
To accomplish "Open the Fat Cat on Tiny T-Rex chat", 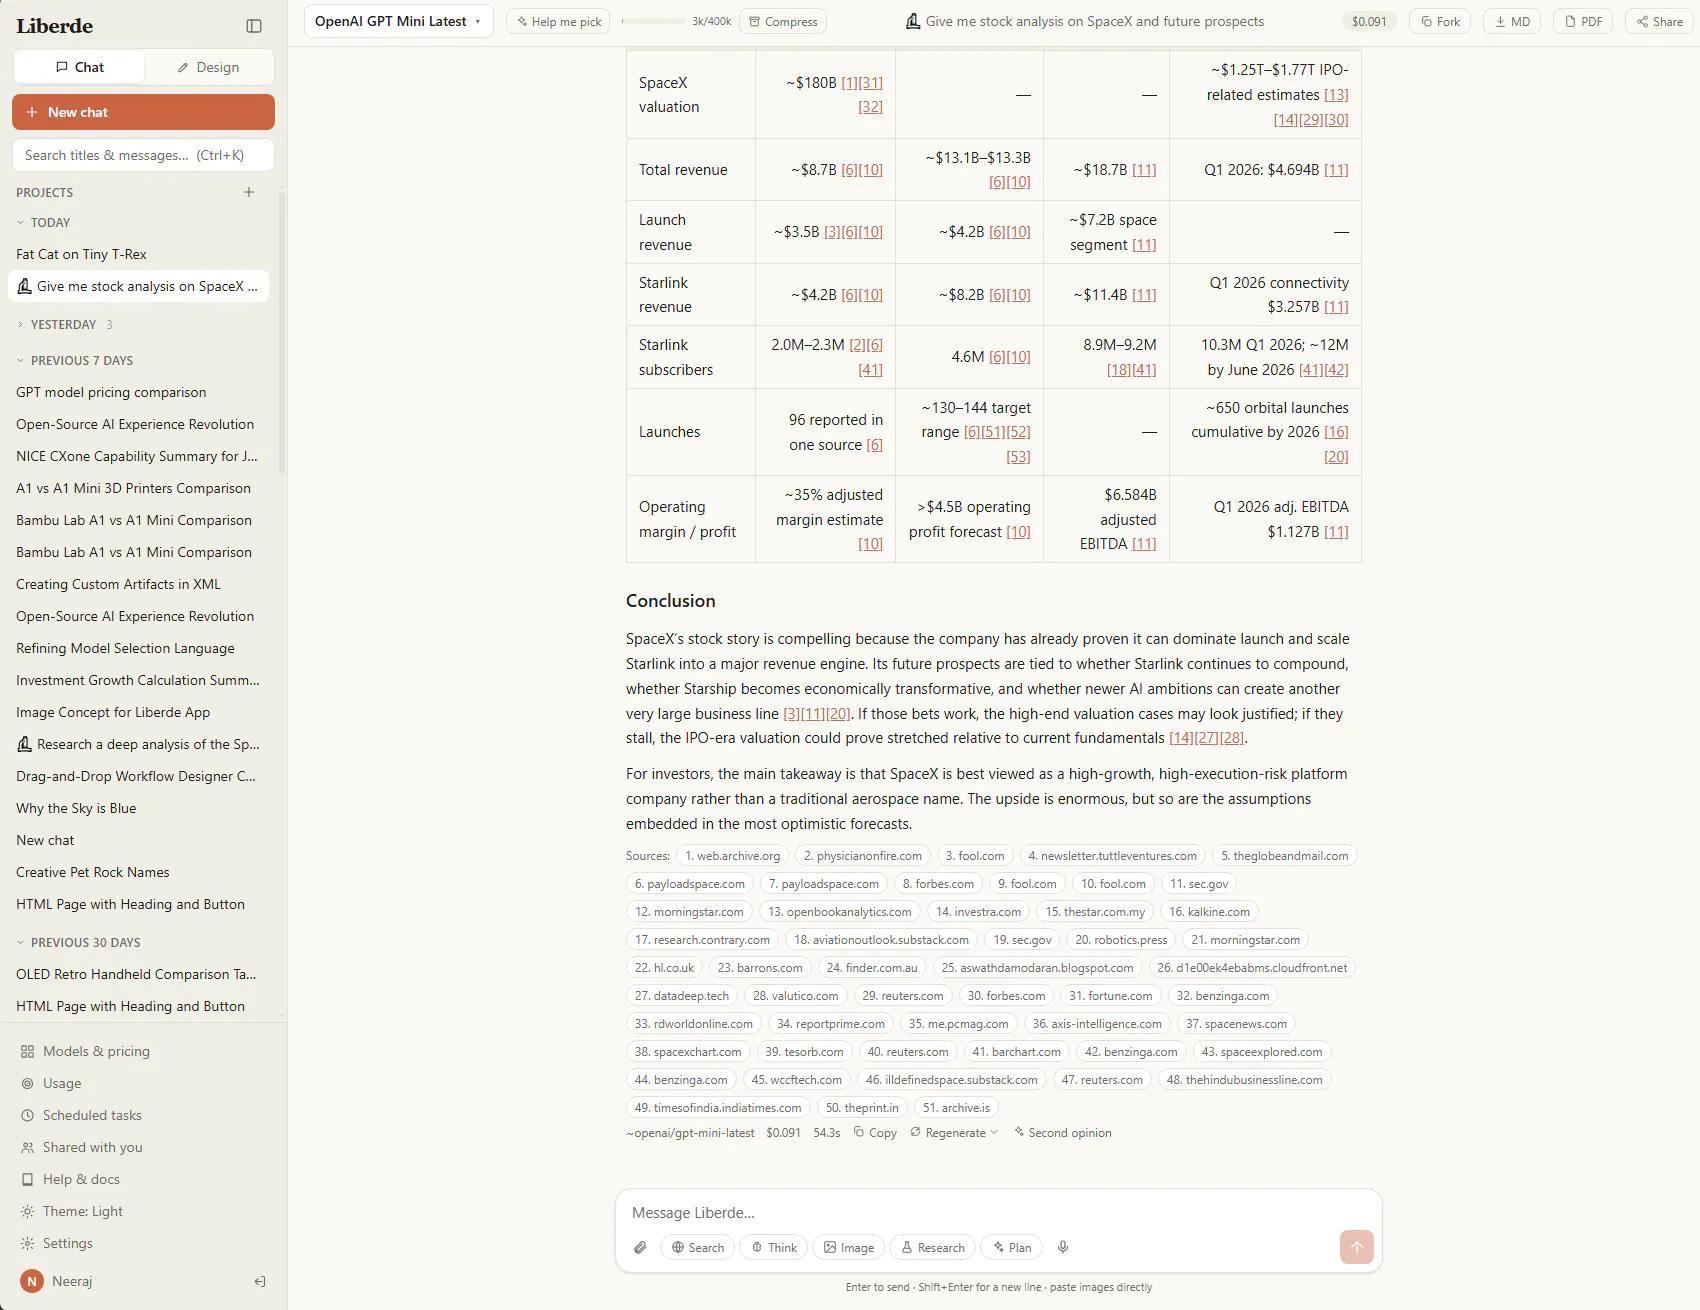I will [x=138, y=254].
